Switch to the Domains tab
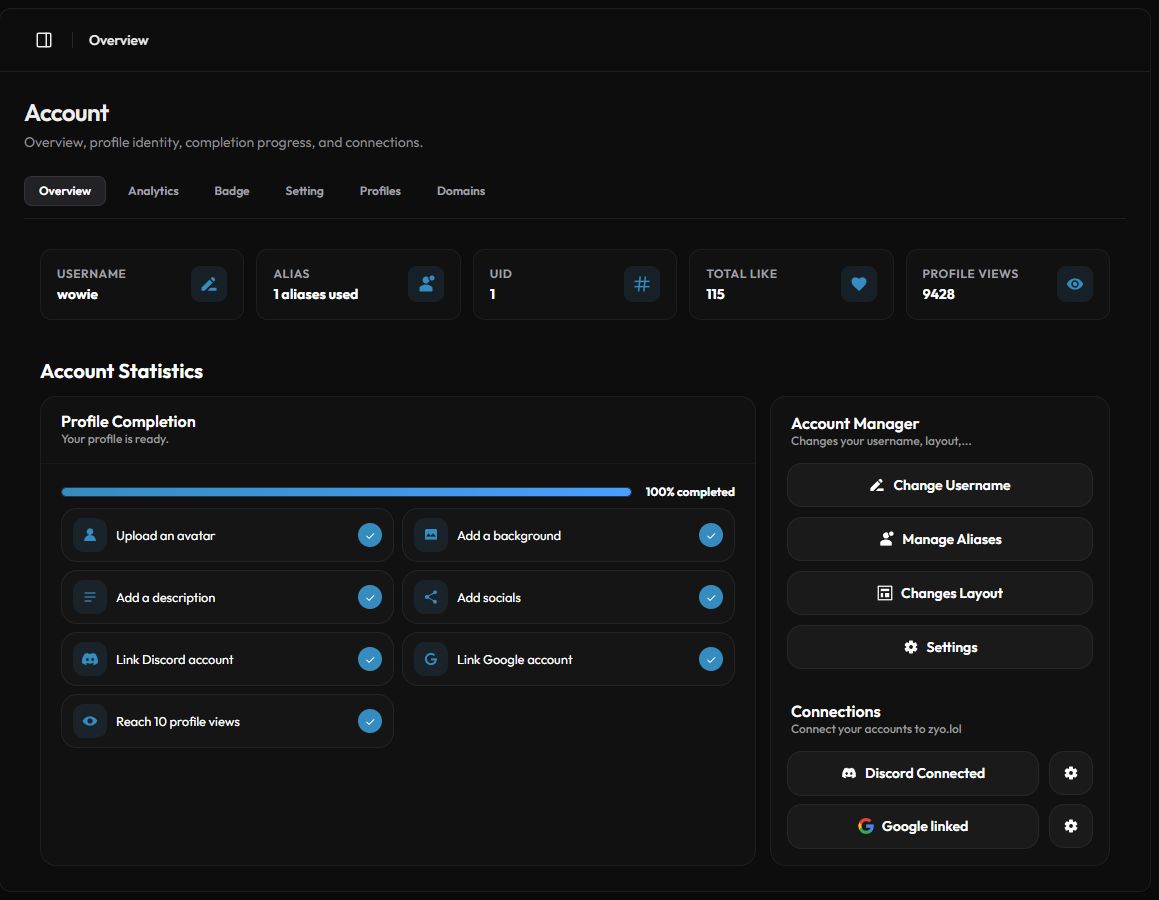This screenshot has width=1159, height=900. pyautogui.click(x=460, y=191)
